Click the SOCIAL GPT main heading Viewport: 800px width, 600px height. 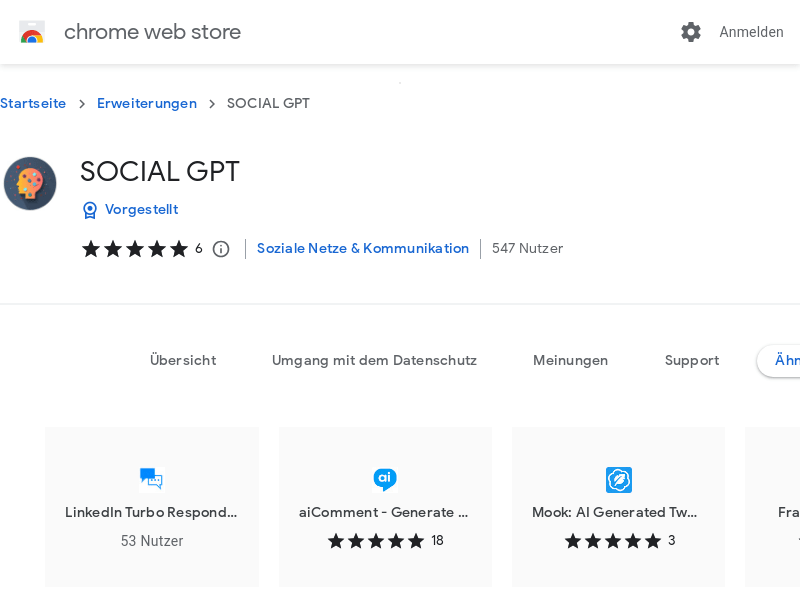pos(160,171)
